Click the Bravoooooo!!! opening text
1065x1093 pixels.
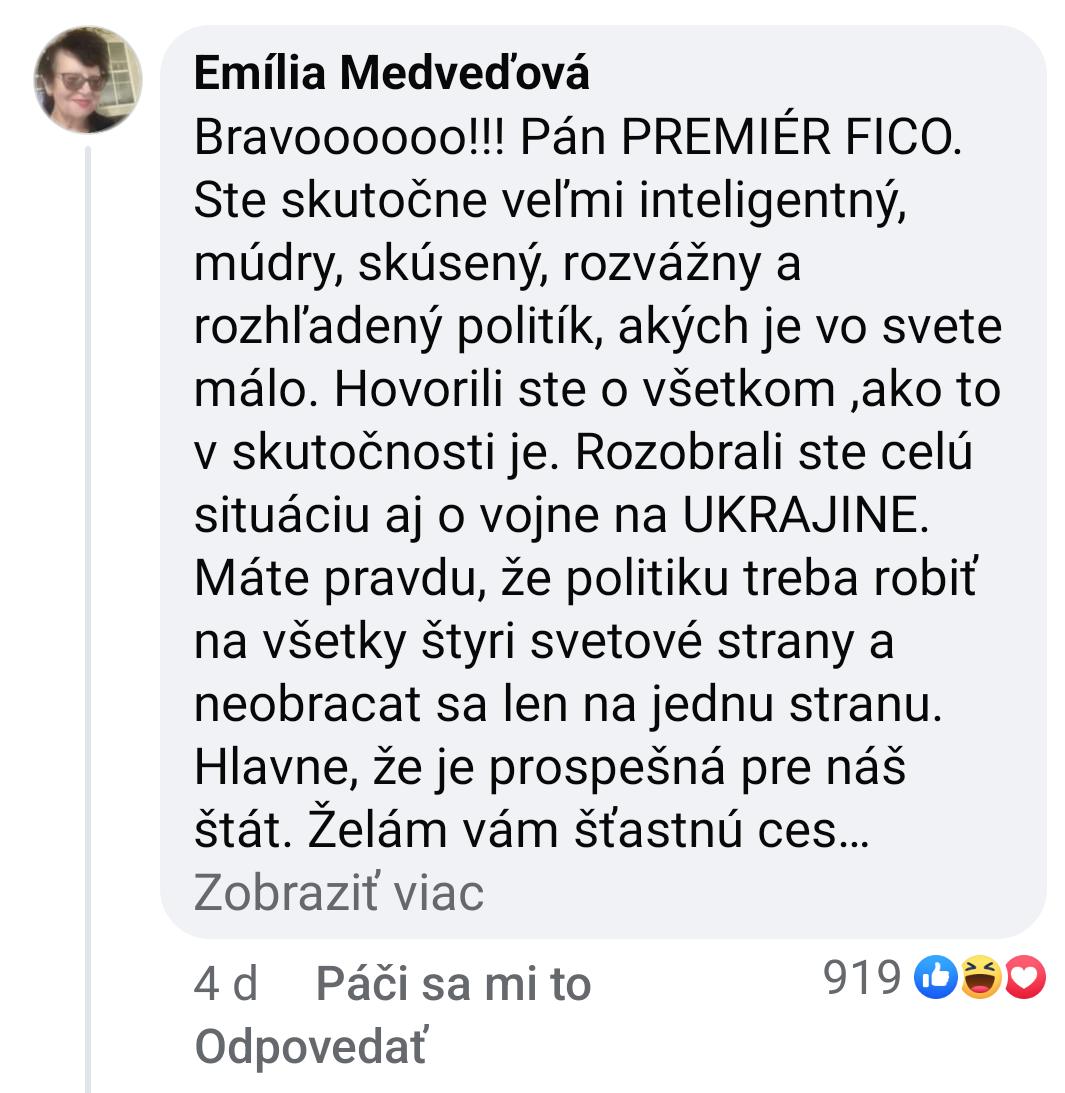[353, 138]
